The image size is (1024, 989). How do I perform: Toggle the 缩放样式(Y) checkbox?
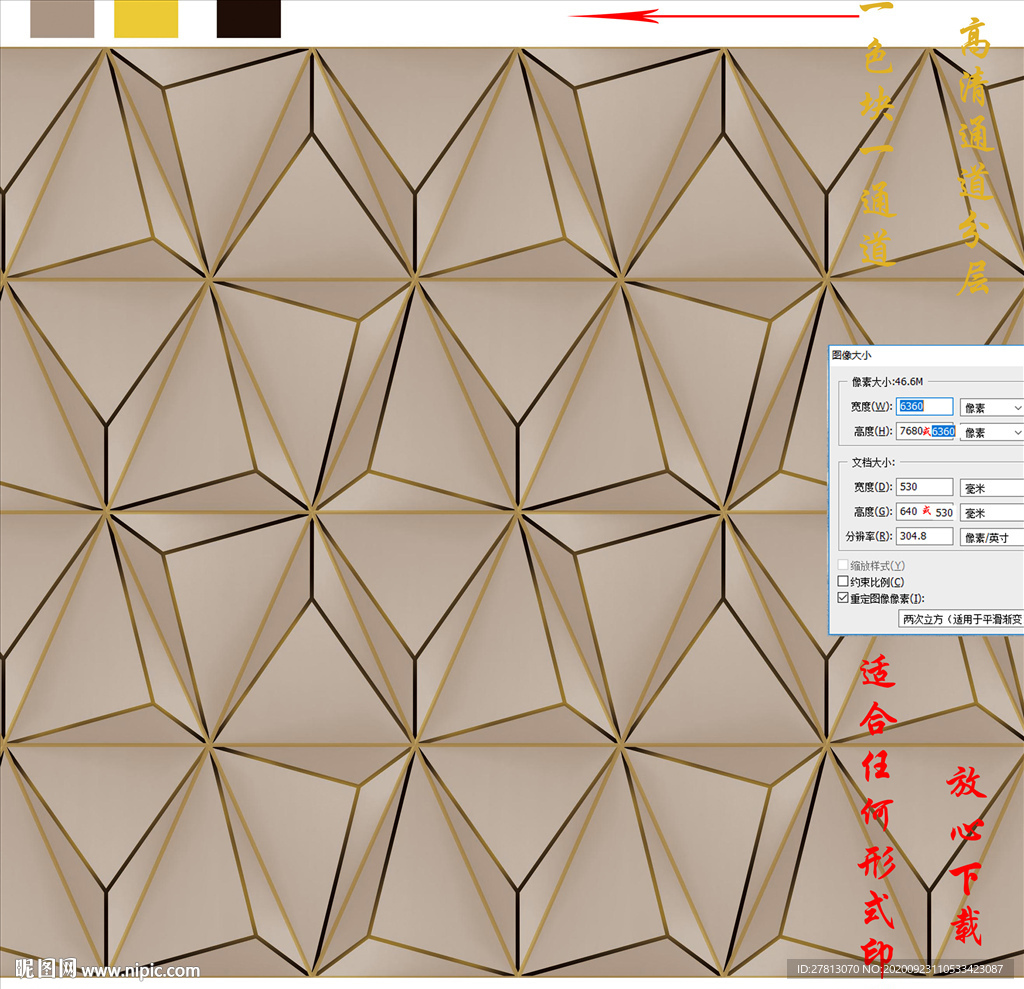[843, 565]
